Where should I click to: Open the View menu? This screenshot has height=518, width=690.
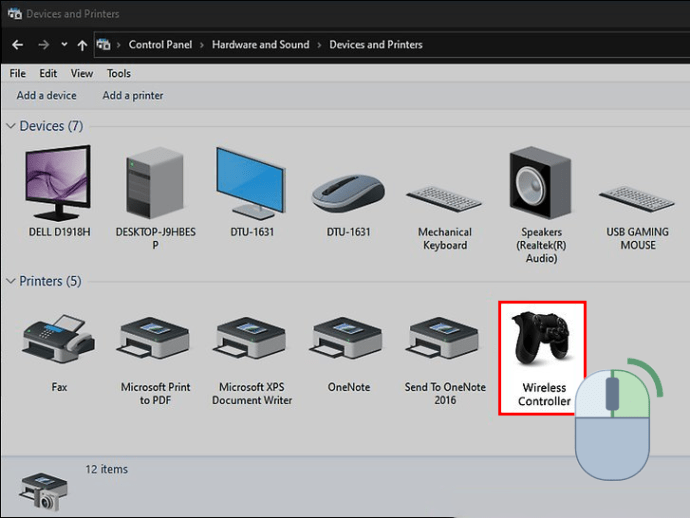pos(82,73)
